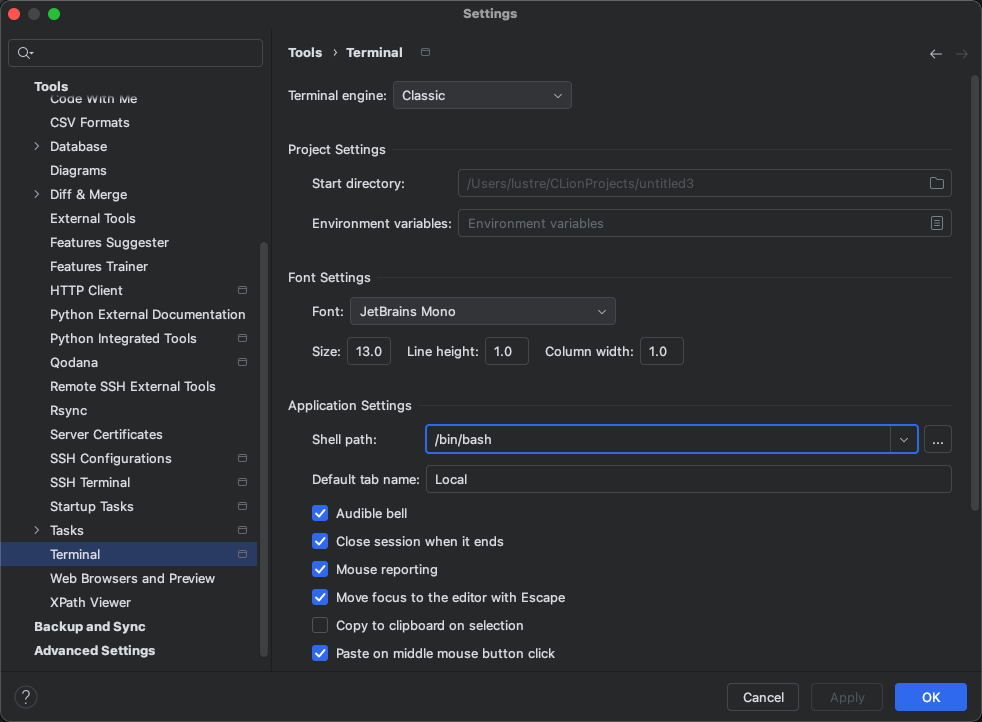Select the Tools category header
982x722 pixels.
51,86
